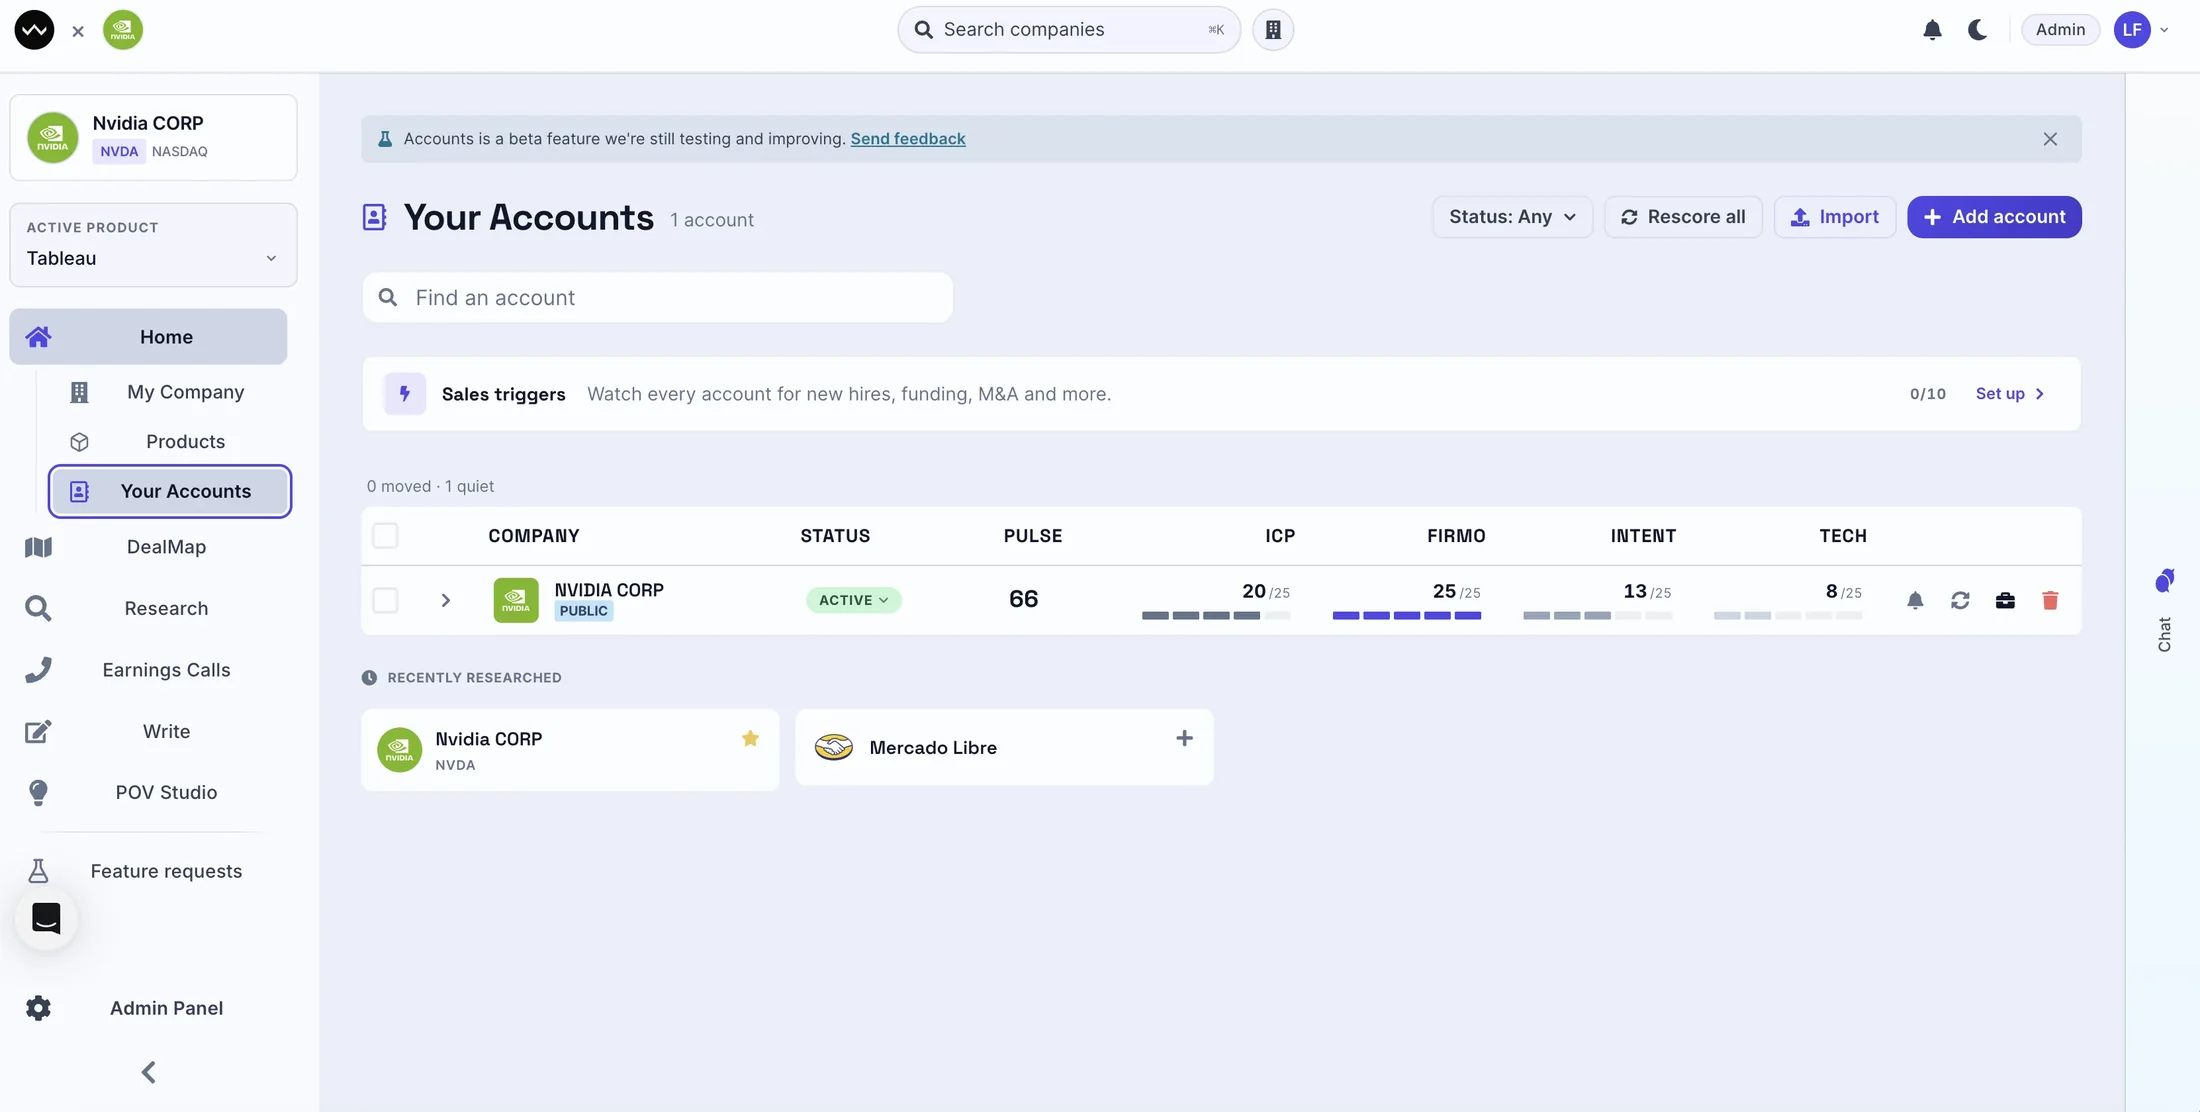Open the Intercom chat launcher icon
The width and height of the screenshot is (2200, 1112).
46,918
